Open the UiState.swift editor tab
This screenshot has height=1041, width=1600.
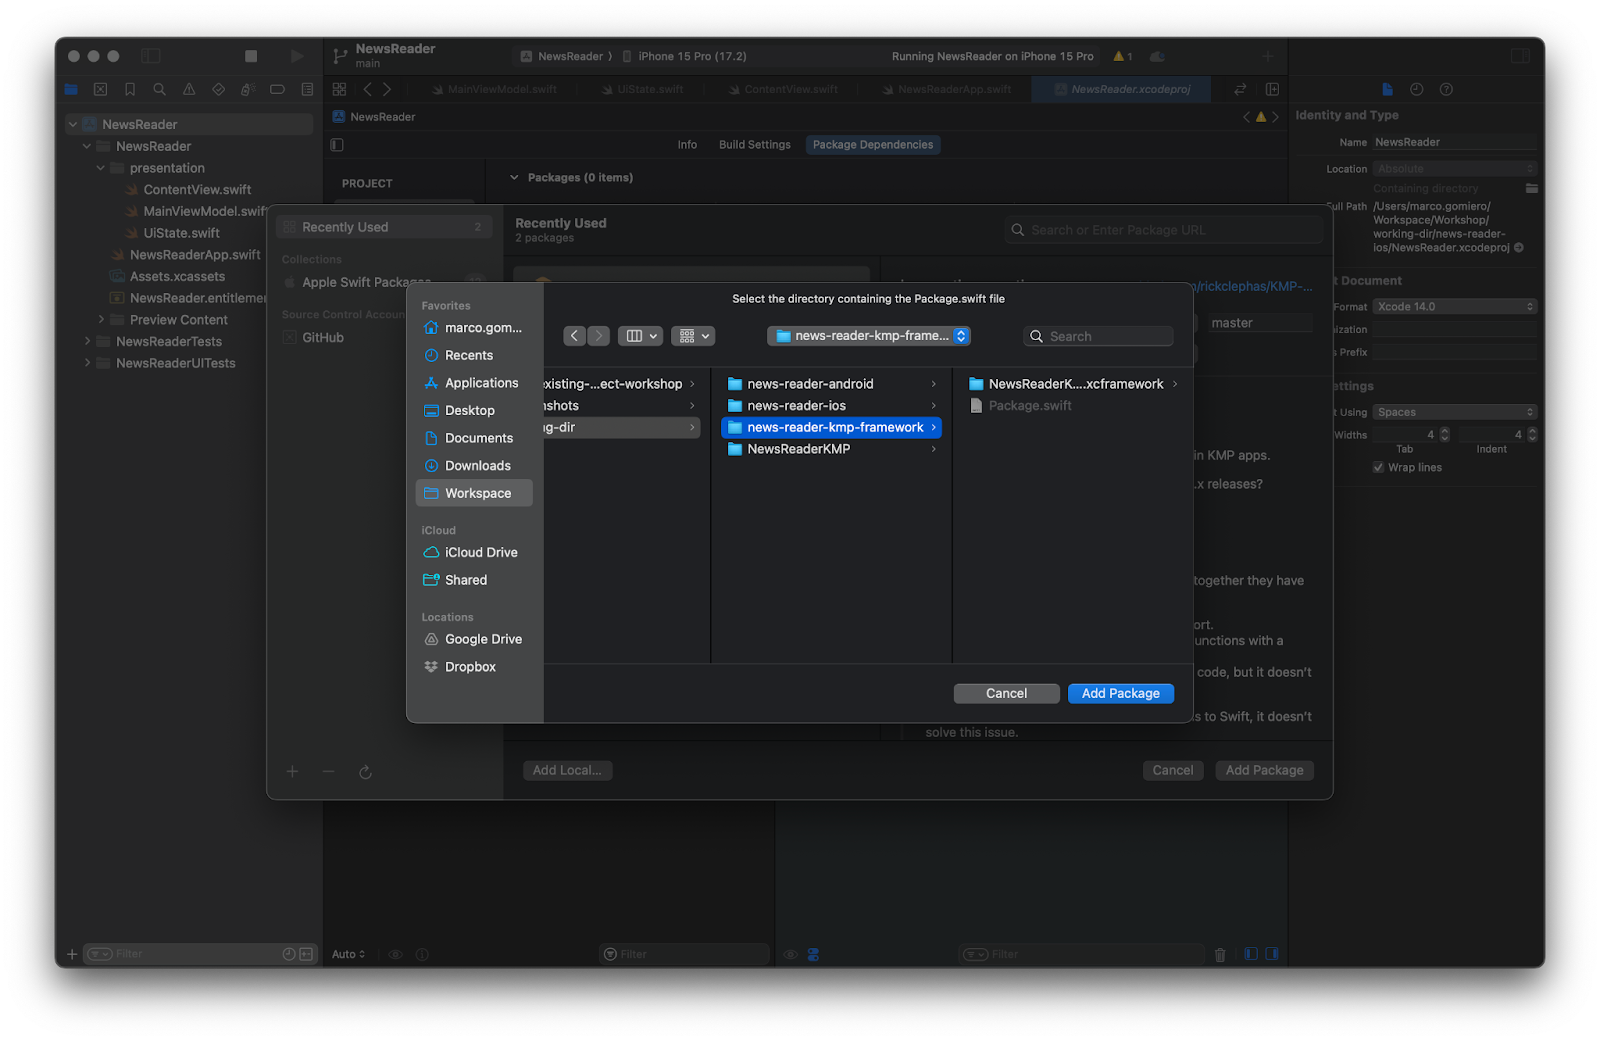pos(643,89)
